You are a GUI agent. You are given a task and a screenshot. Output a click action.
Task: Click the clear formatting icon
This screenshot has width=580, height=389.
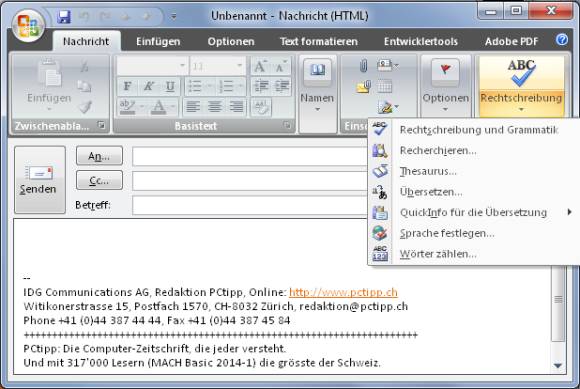261,107
